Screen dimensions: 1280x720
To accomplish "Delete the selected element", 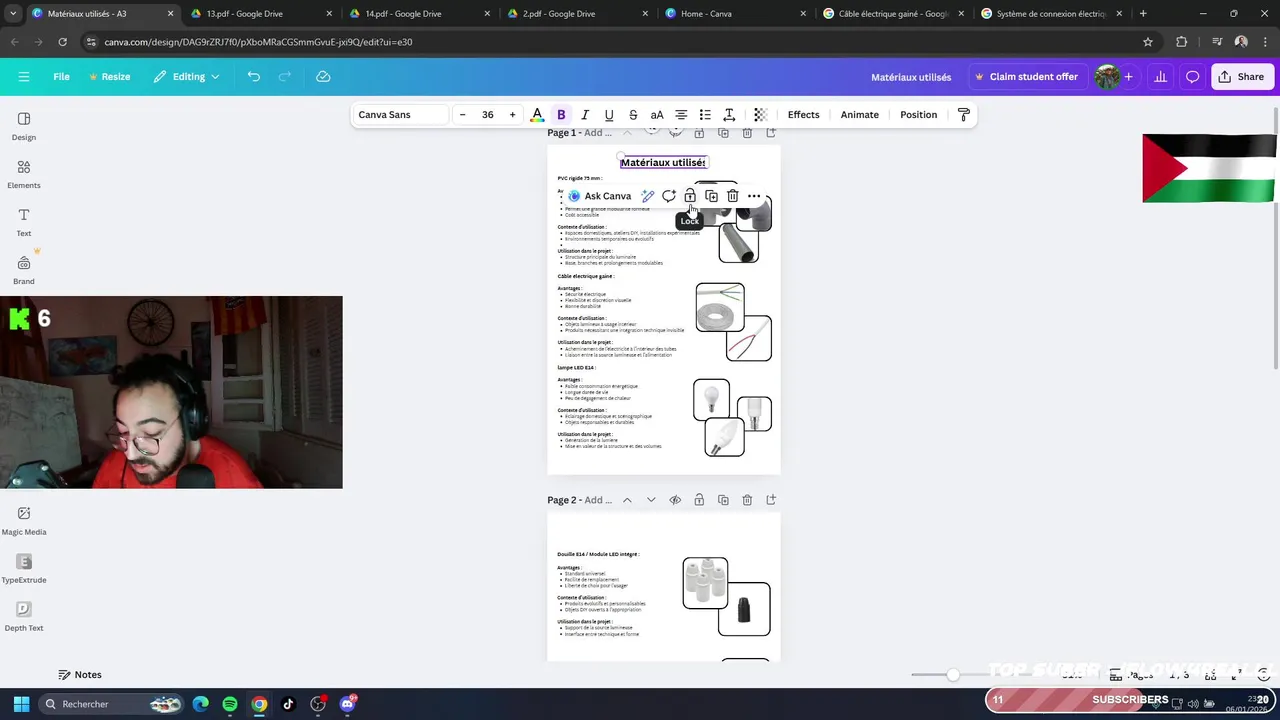I will 732,196.
